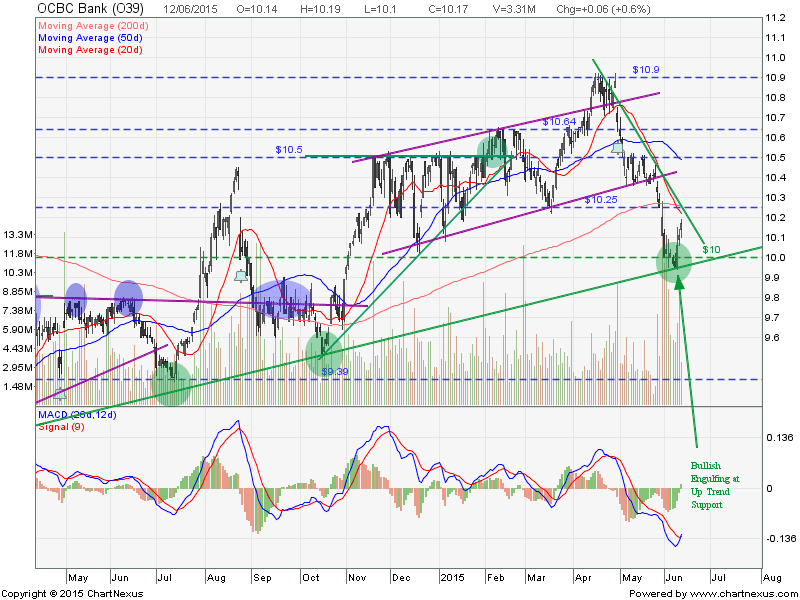Click the 9.6 y-axis price tick
This screenshot has width=800, height=600.
pyautogui.click(x=772, y=337)
